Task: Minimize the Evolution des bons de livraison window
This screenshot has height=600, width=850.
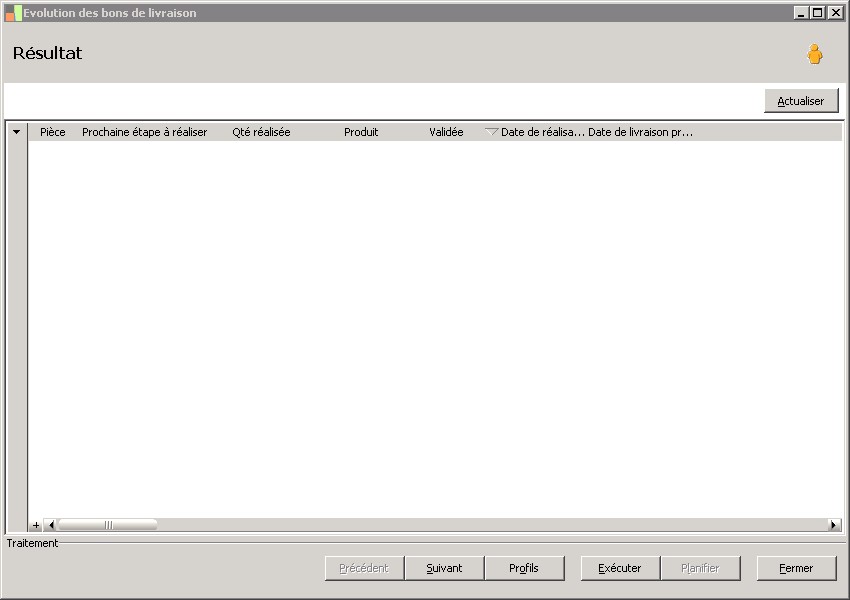Action: coord(801,12)
